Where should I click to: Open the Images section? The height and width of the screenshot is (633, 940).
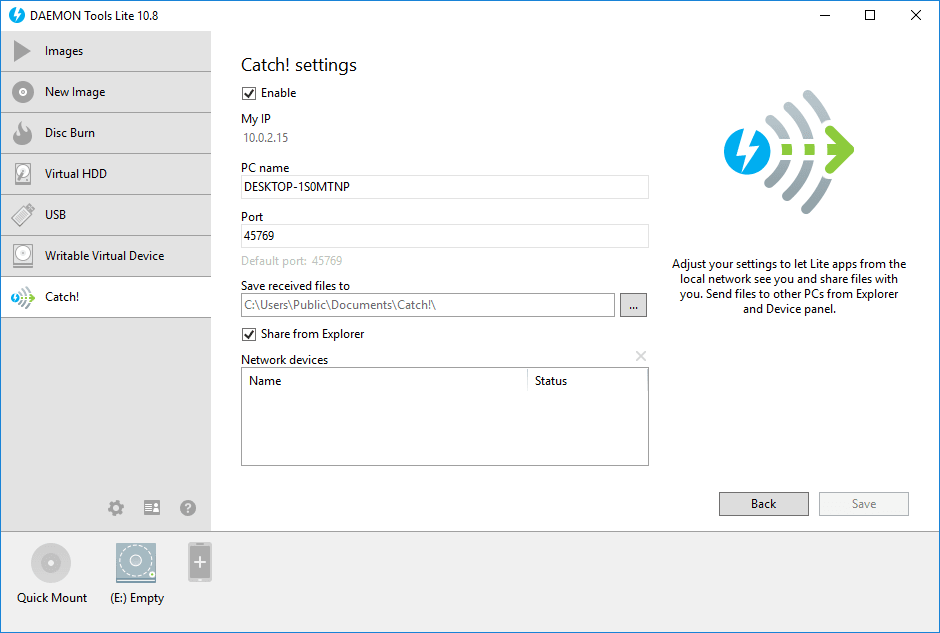tap(106, 51)
